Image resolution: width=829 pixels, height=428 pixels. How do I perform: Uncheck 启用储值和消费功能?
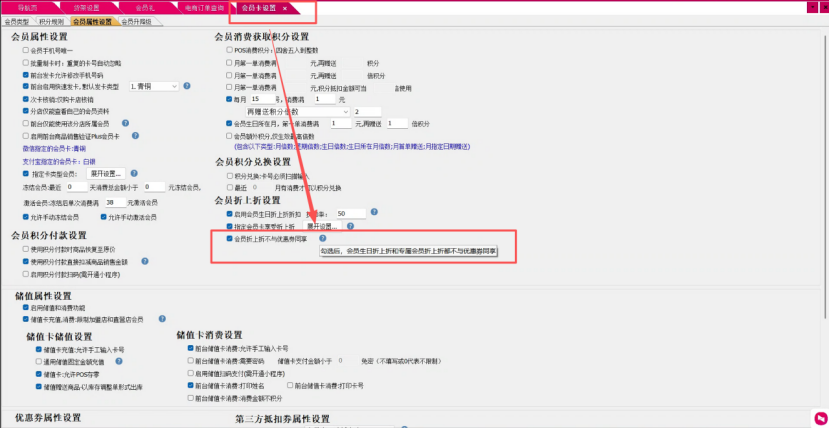(25, 307)
